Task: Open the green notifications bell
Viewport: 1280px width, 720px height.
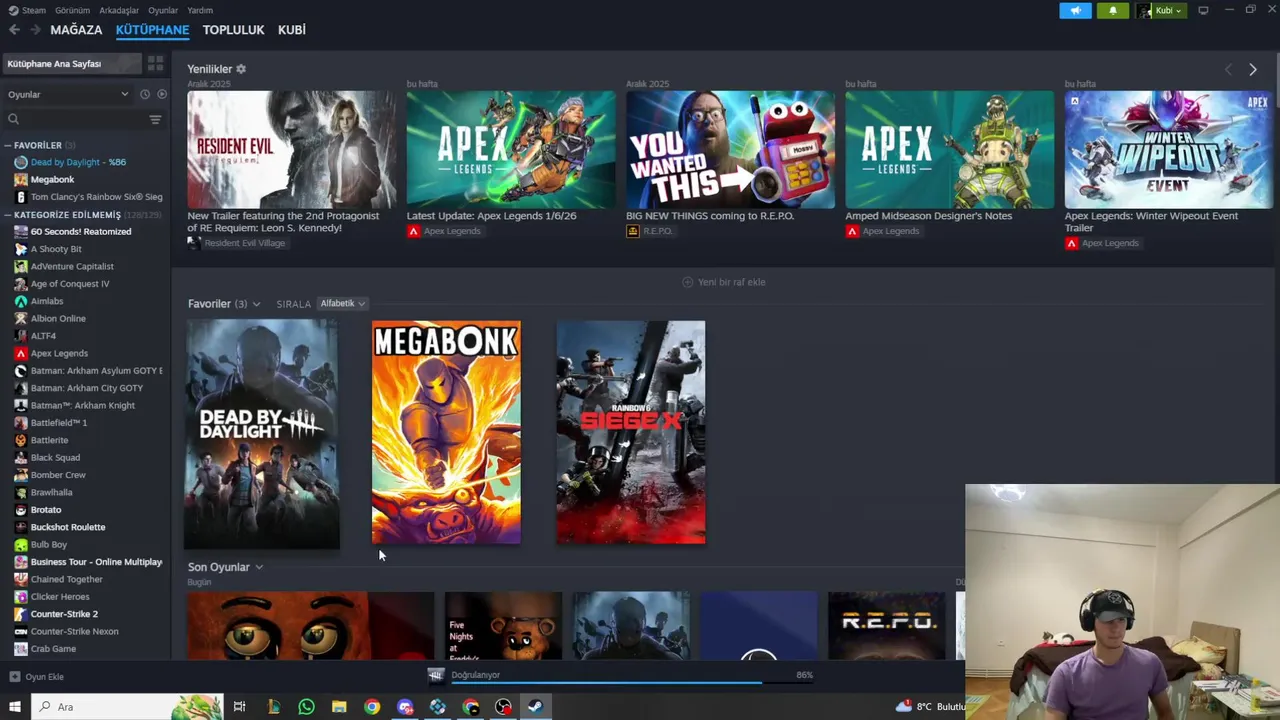Action: click(x=1113, y=10)
